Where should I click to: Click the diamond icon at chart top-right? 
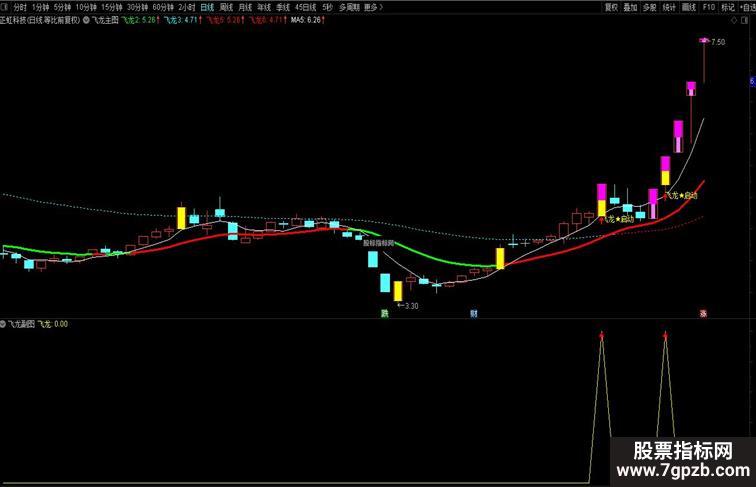pyautogui.click(x=734, y=20)
